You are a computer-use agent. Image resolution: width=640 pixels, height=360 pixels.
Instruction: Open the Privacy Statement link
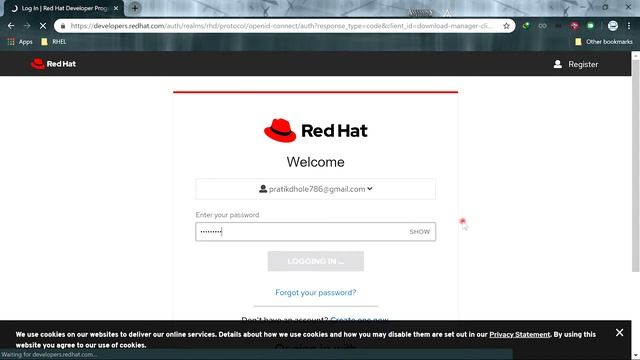[x=520, y=334]
